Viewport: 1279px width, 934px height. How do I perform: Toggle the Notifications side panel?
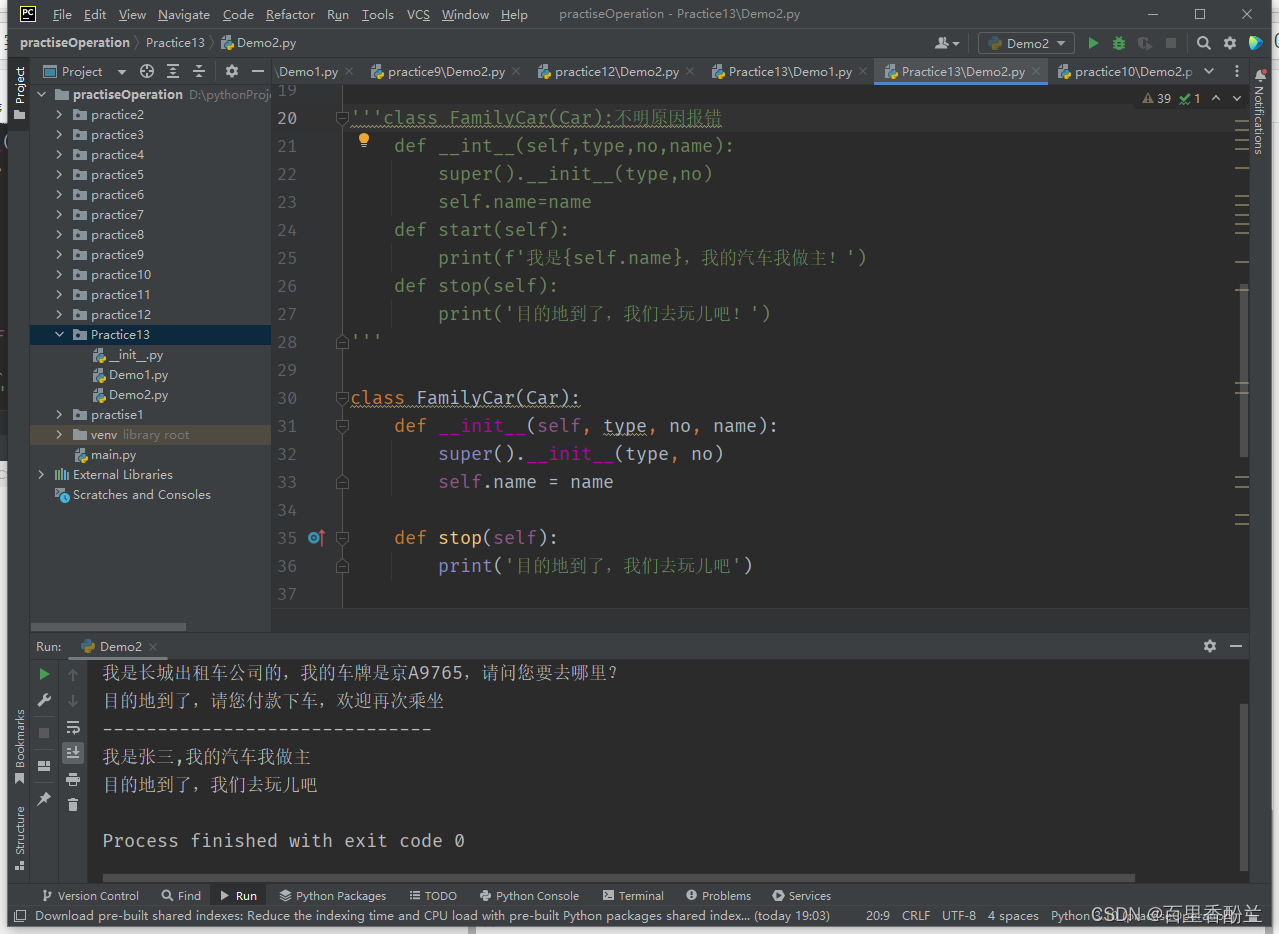pos(1259,113)
